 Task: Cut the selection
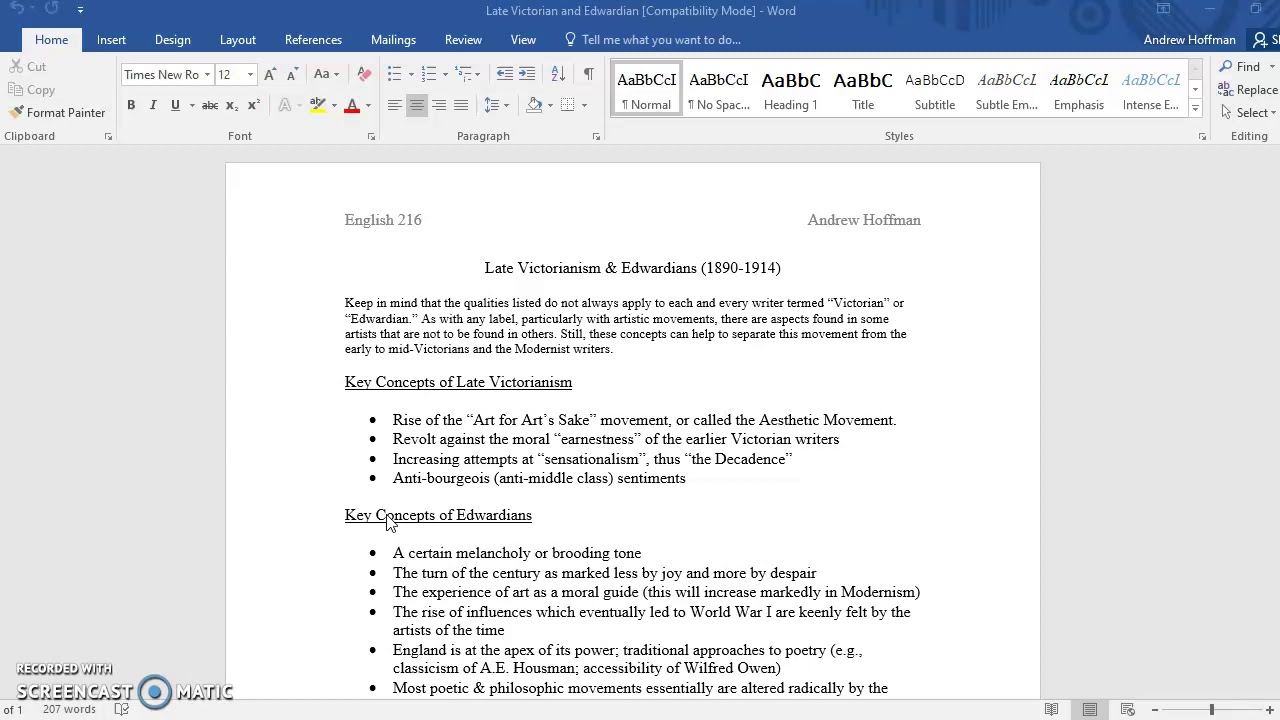point(28,67)
